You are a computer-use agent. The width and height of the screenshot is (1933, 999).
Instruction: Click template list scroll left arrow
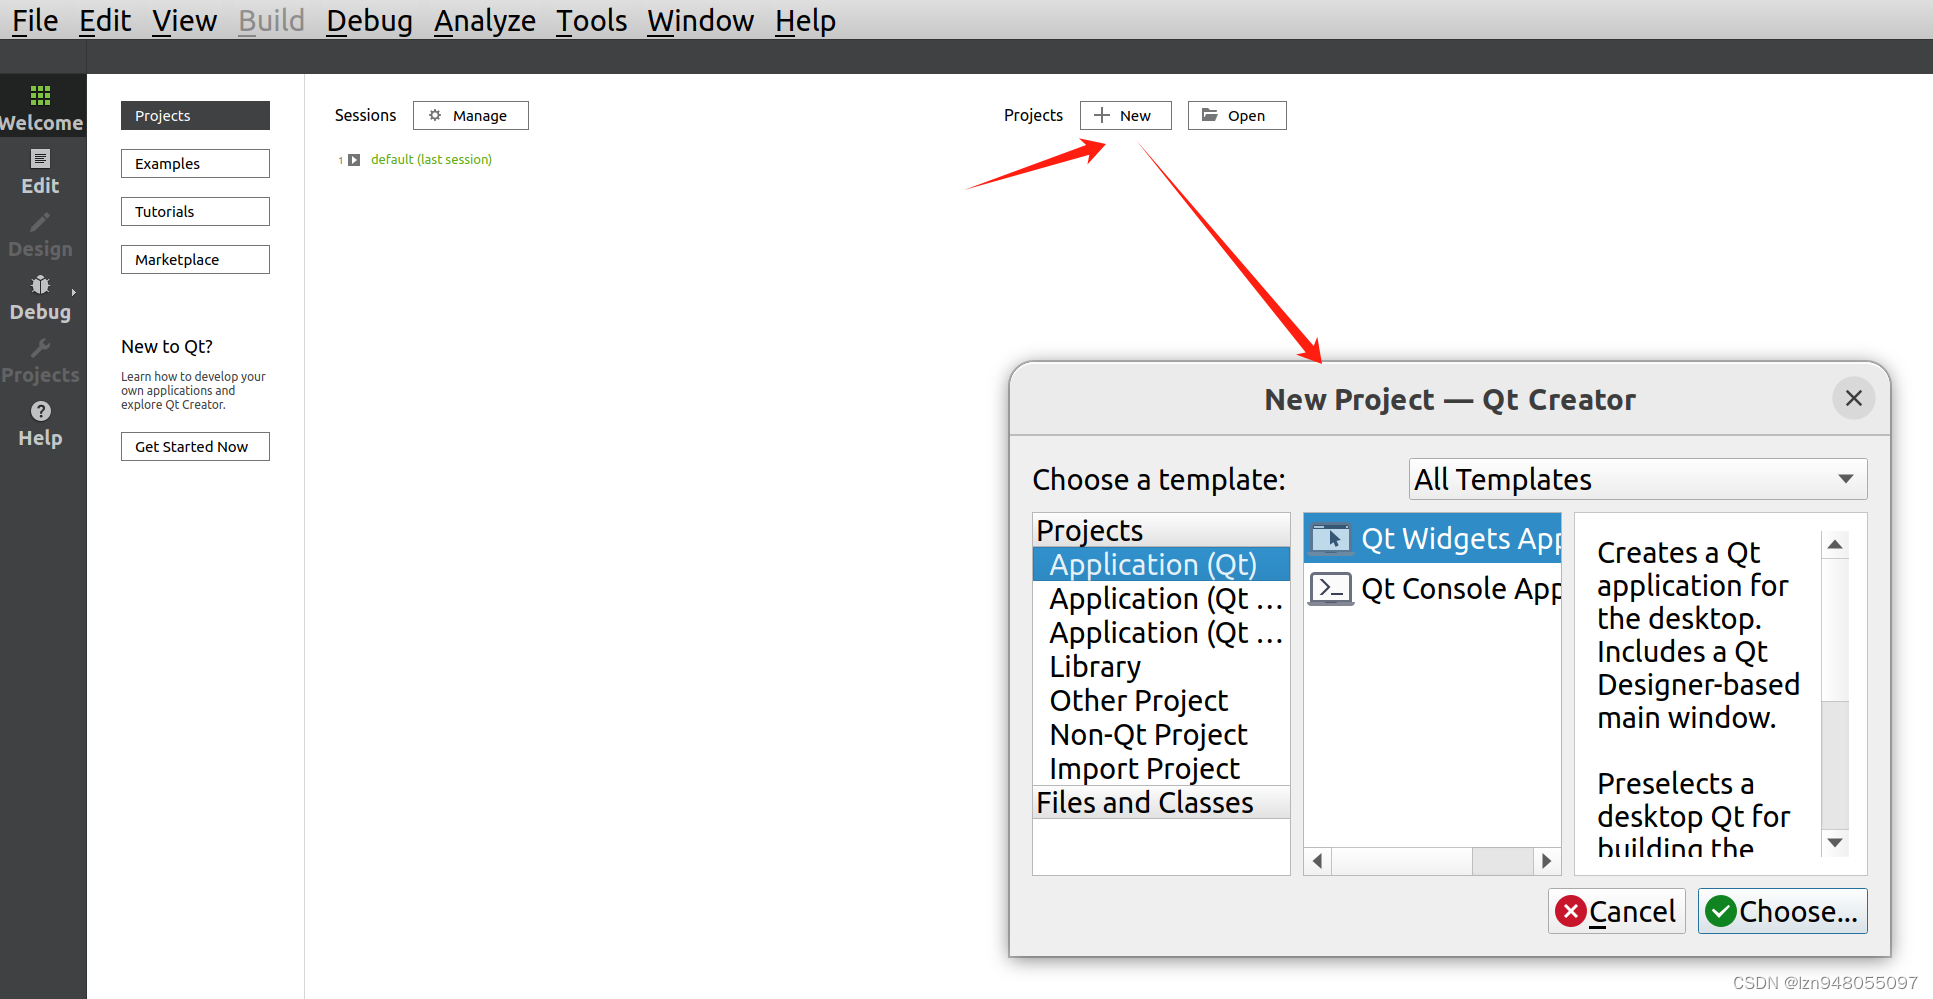click(x=1318, y=861)
